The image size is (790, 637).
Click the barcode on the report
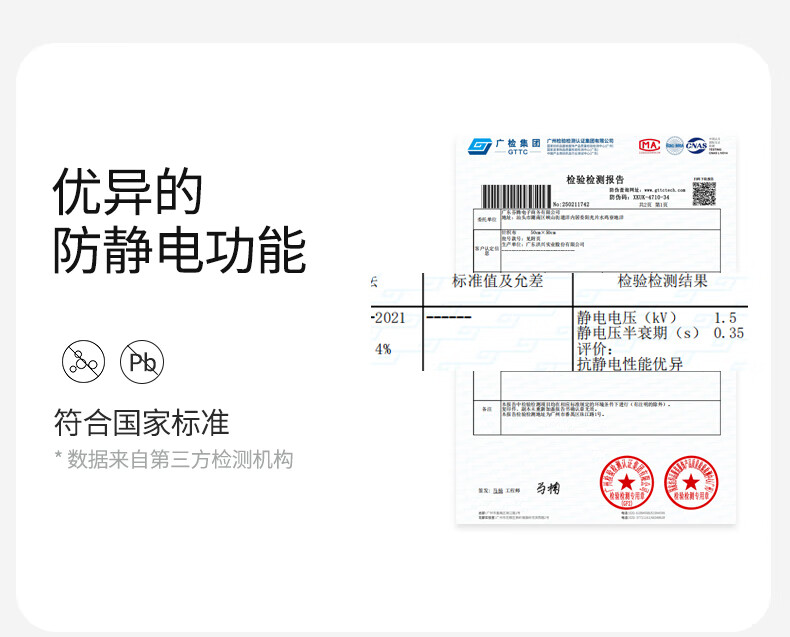click(x=516, y=197)
